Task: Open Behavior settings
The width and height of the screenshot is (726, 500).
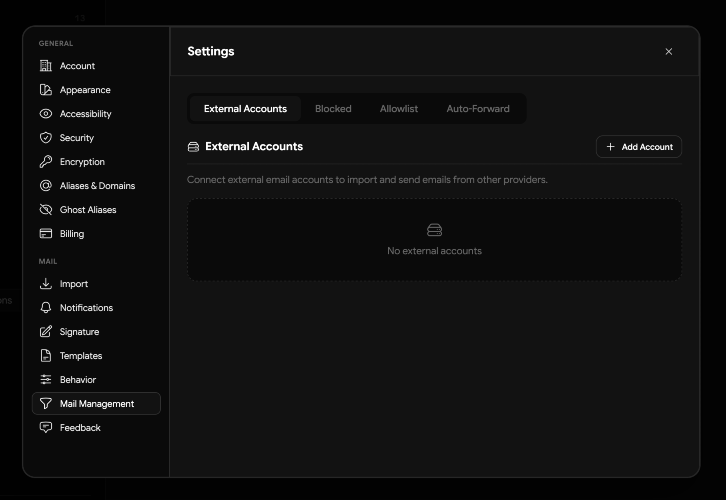Action: (x=77, y=380)
